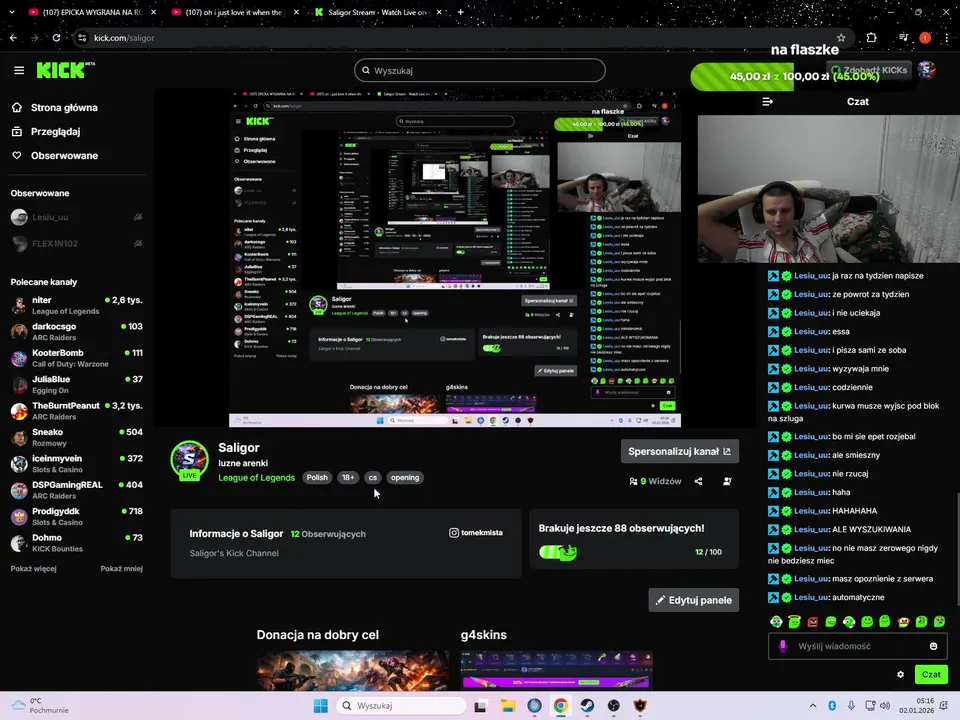Click Spersonalizuj kanał button
This screenshot has height=720, width=960.
[680, 451]
